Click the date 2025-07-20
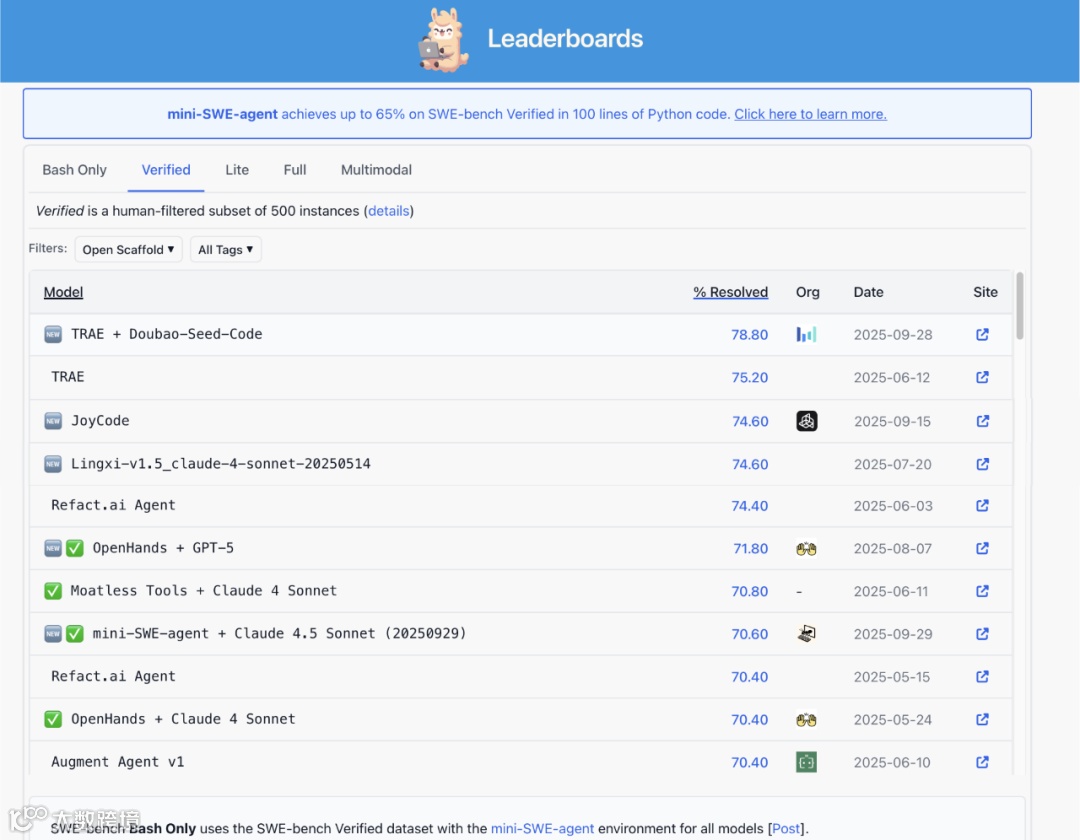 (893, 465)
